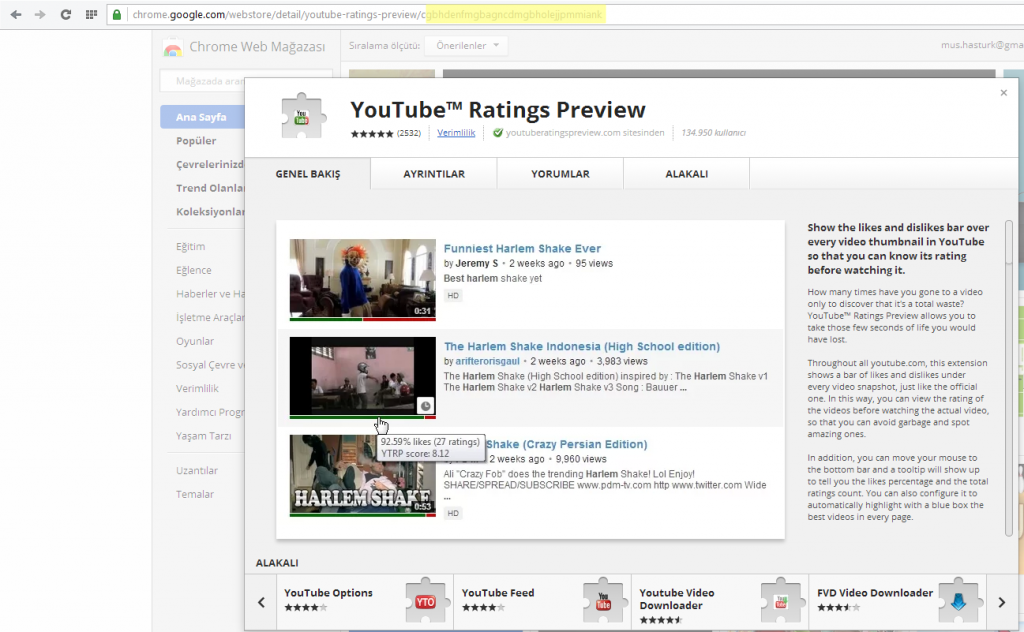Open The Harlem Shake Indonesia video title

coord(582,346)
